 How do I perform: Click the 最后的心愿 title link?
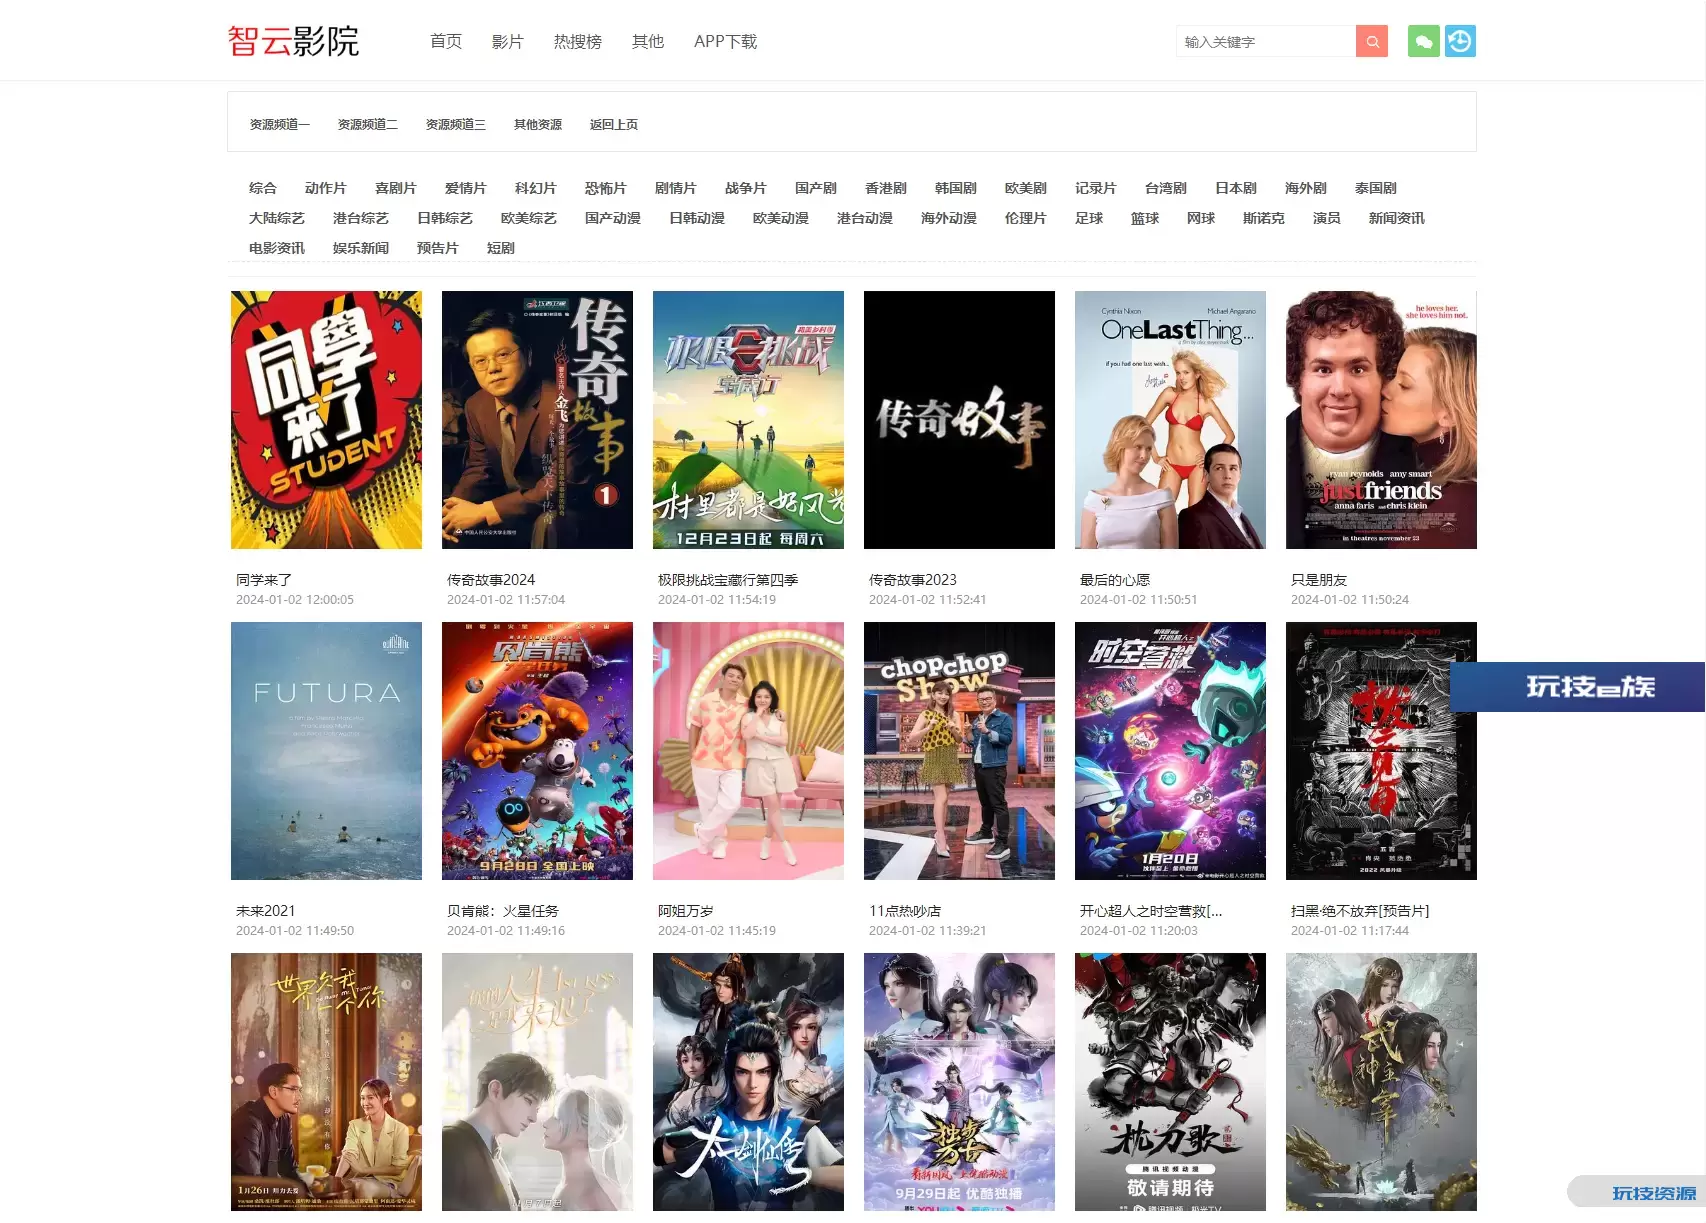(x=1115, y=580)
